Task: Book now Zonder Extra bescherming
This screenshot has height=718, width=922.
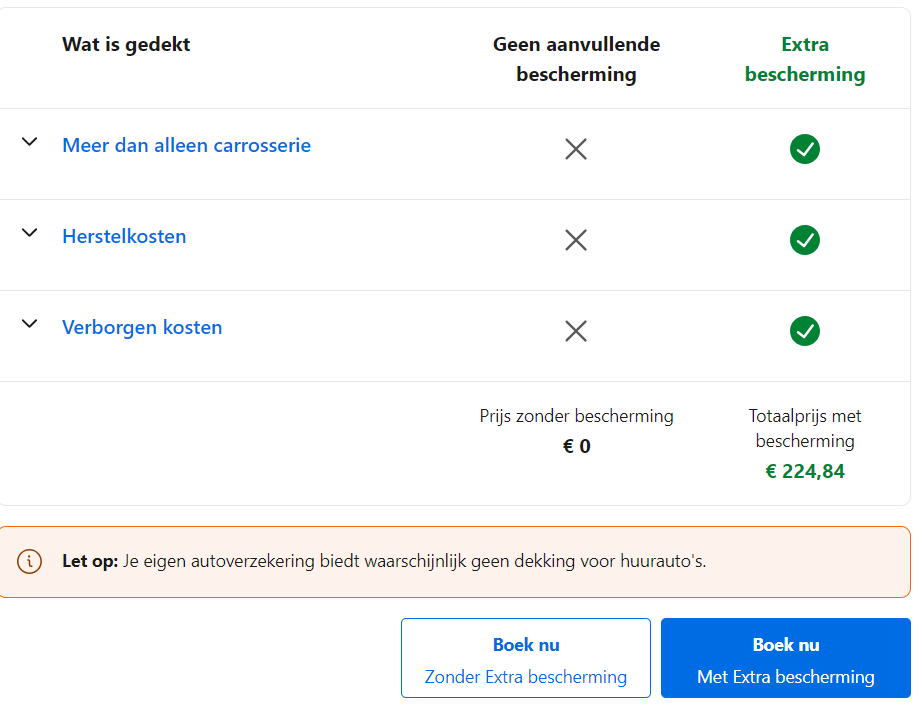Action: pyautogui.click(x=526, y=658)
